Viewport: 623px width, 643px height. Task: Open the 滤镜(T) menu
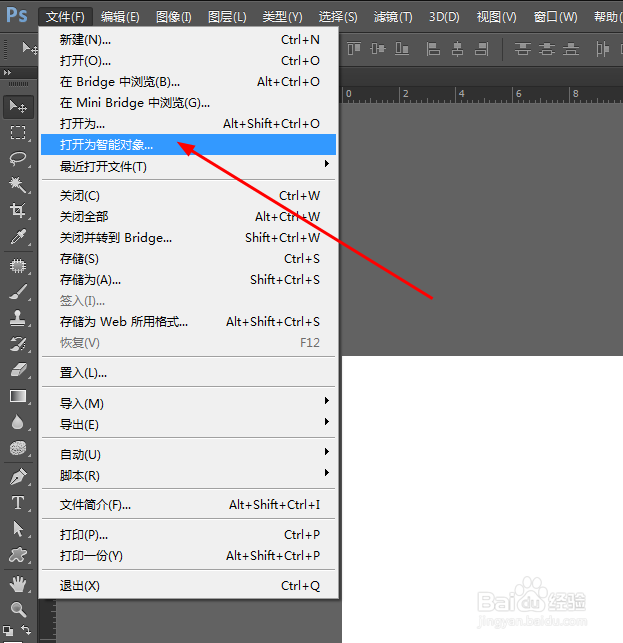[x=393, y=17]
